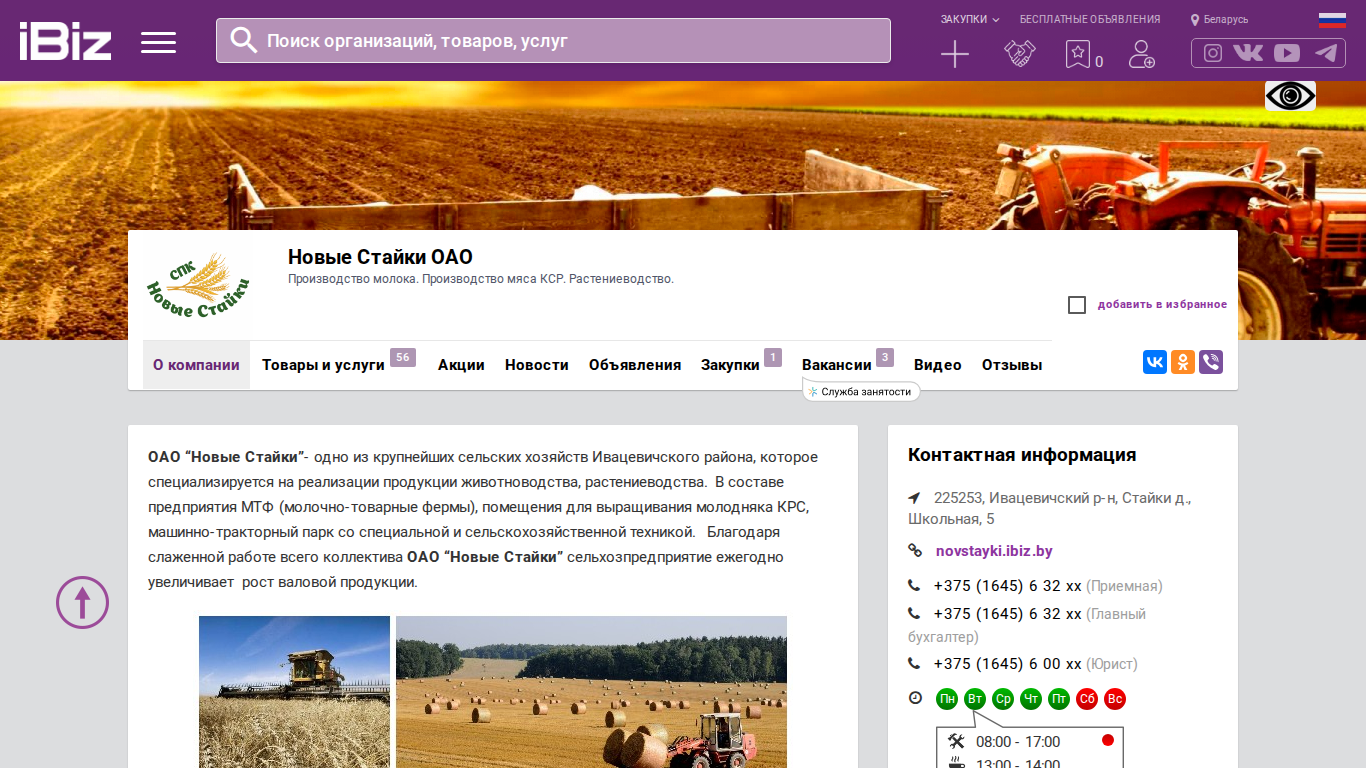Share via orange Odnoklassniki button

pos(1183,362)
